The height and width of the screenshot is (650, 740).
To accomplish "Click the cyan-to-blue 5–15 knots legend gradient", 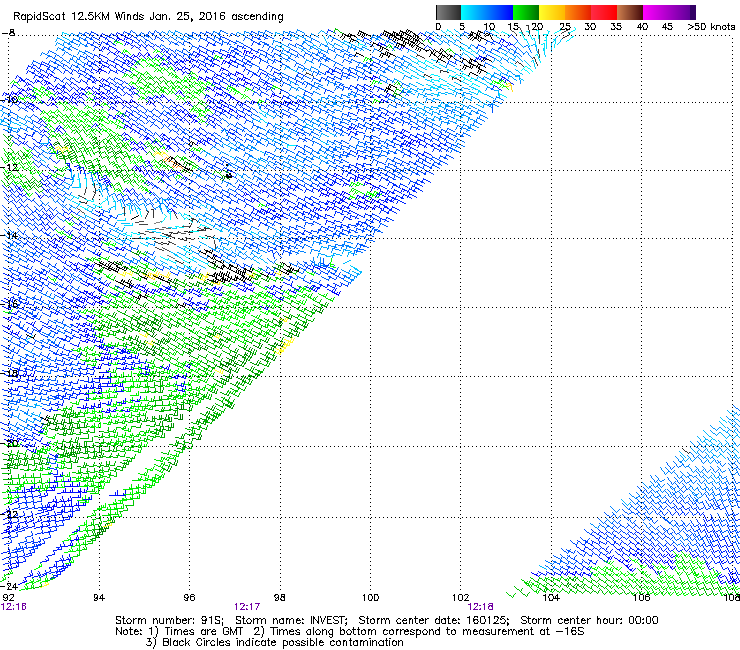I will click(x=487, y=12).
